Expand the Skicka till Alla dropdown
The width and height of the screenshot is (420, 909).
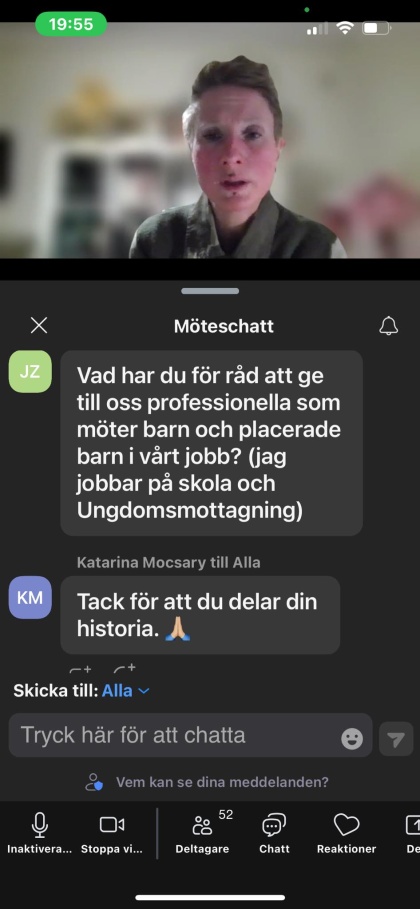pos(126,691)
